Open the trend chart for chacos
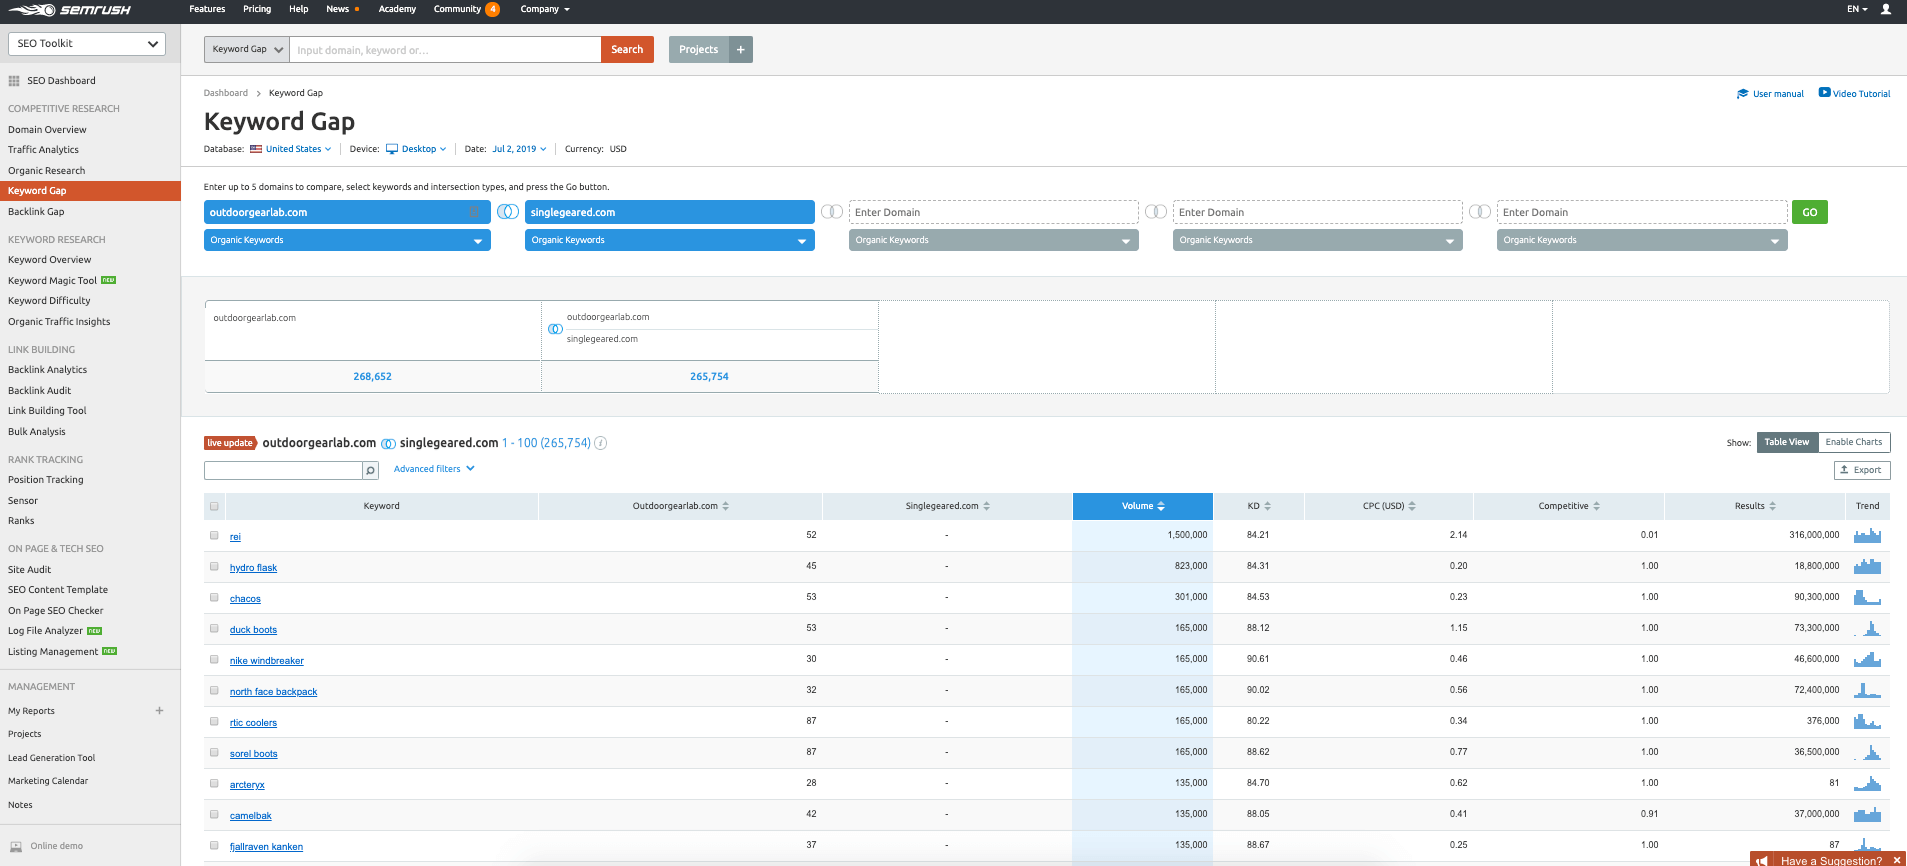 click(1867, 598)
